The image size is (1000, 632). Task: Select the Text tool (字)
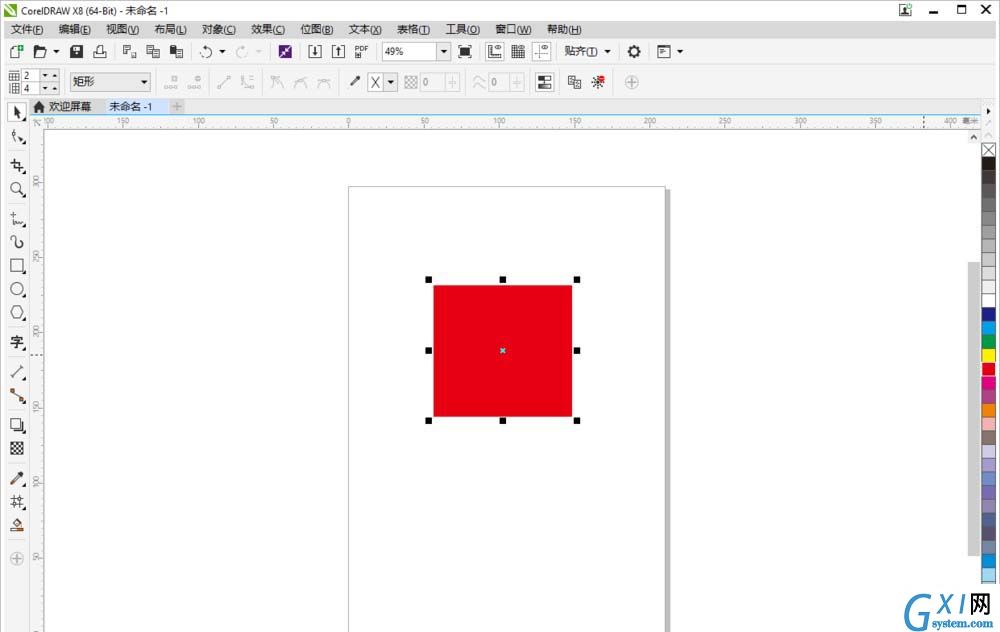click(x=17, y=342)
